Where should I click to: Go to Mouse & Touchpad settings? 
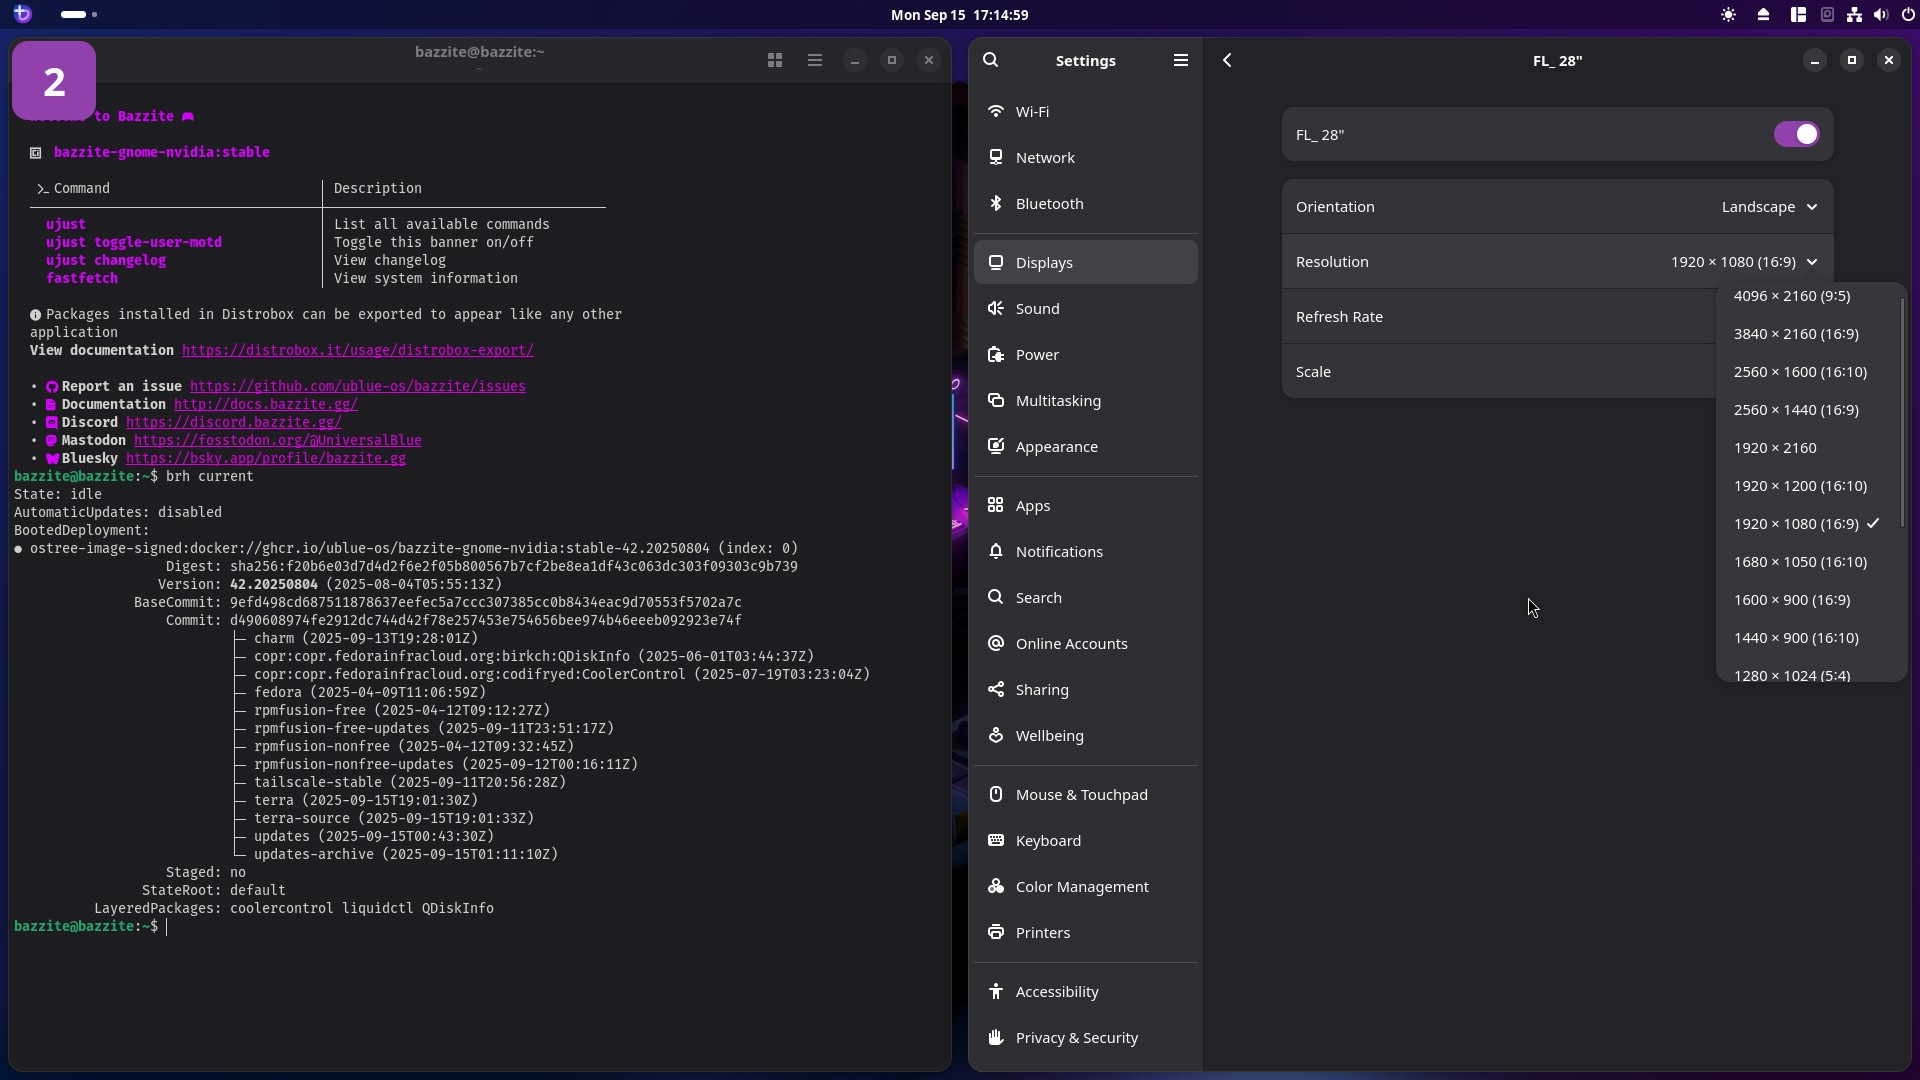[1081, 795]
